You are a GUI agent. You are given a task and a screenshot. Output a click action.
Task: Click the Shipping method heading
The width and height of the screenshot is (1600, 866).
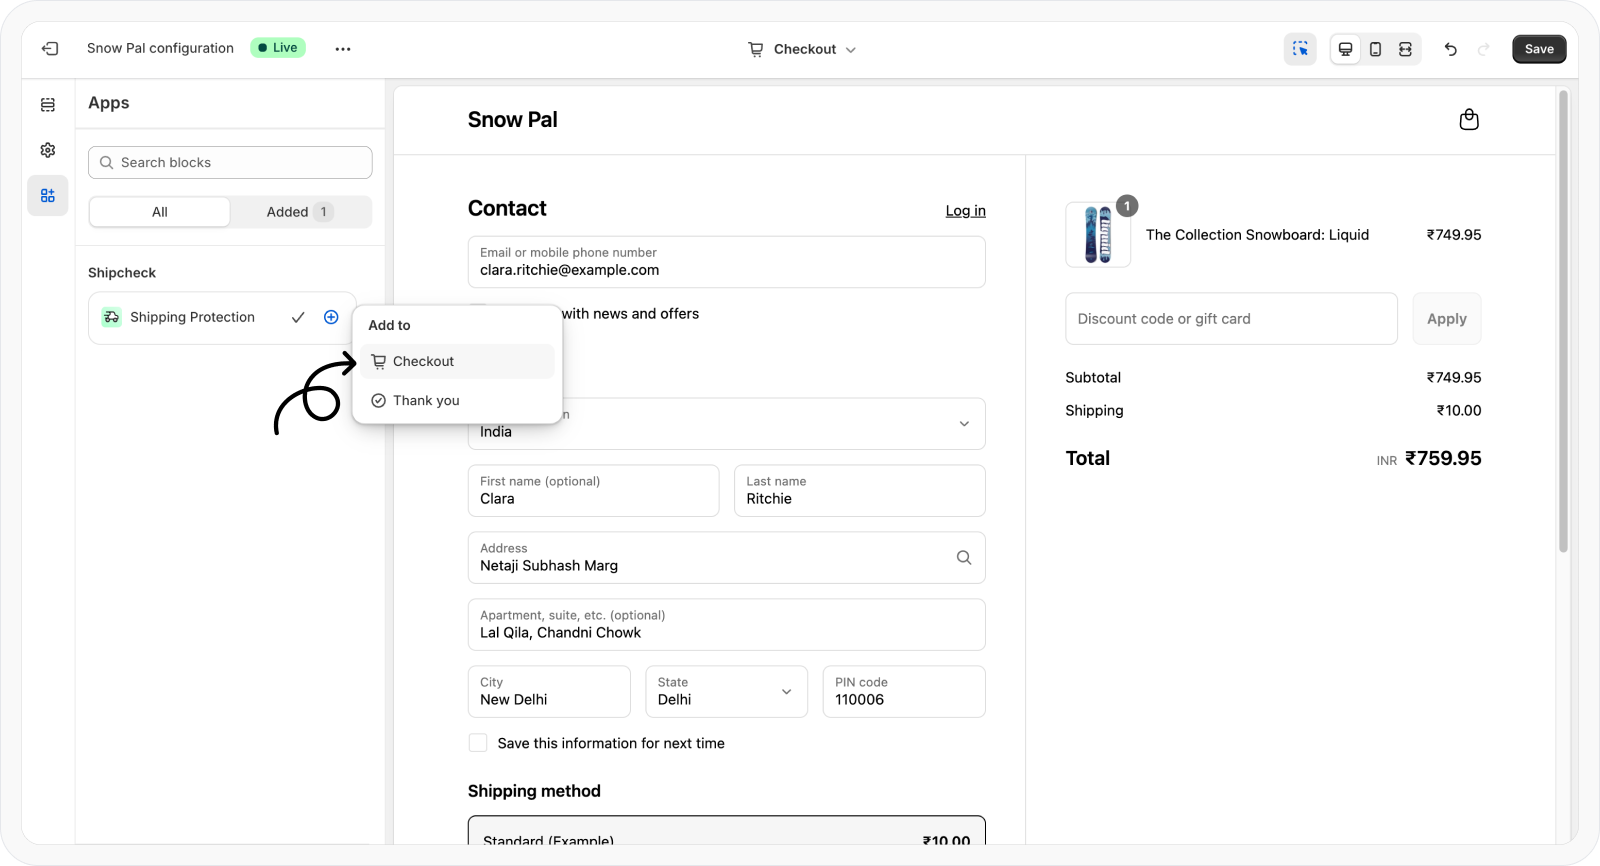point(534,791)
